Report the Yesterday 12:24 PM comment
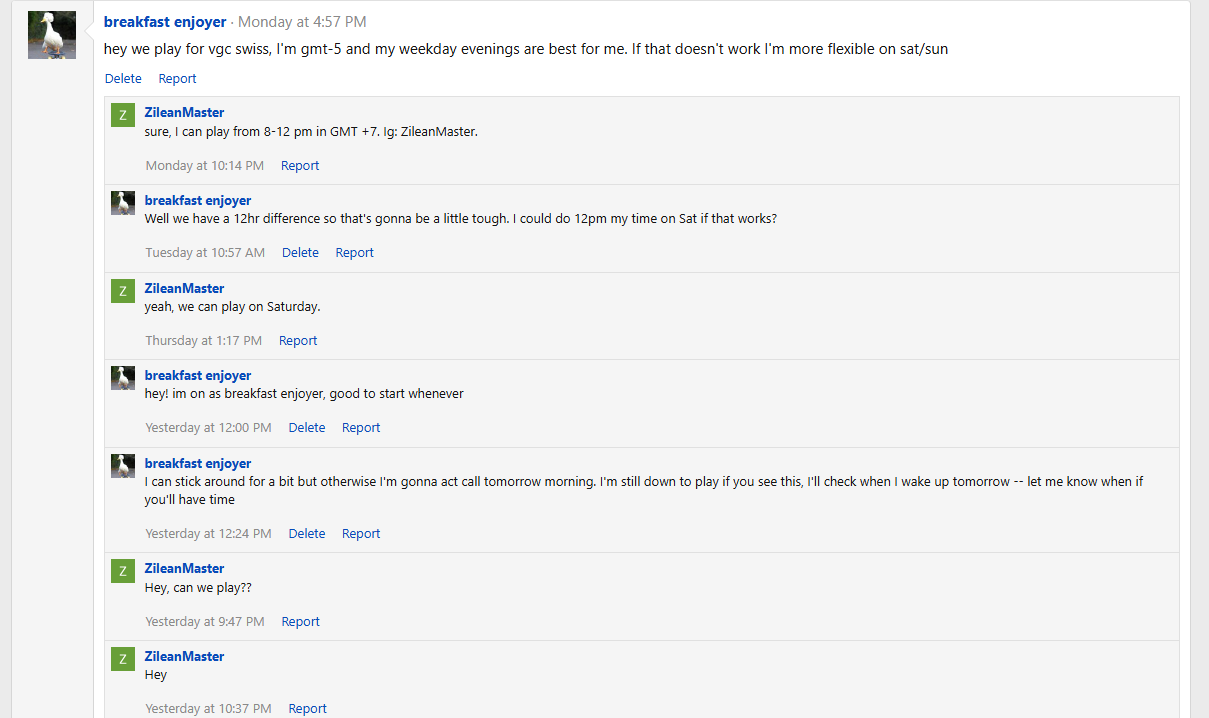Screen dimensions: 1209x718 pyautogui.click(x=361, y=534)
